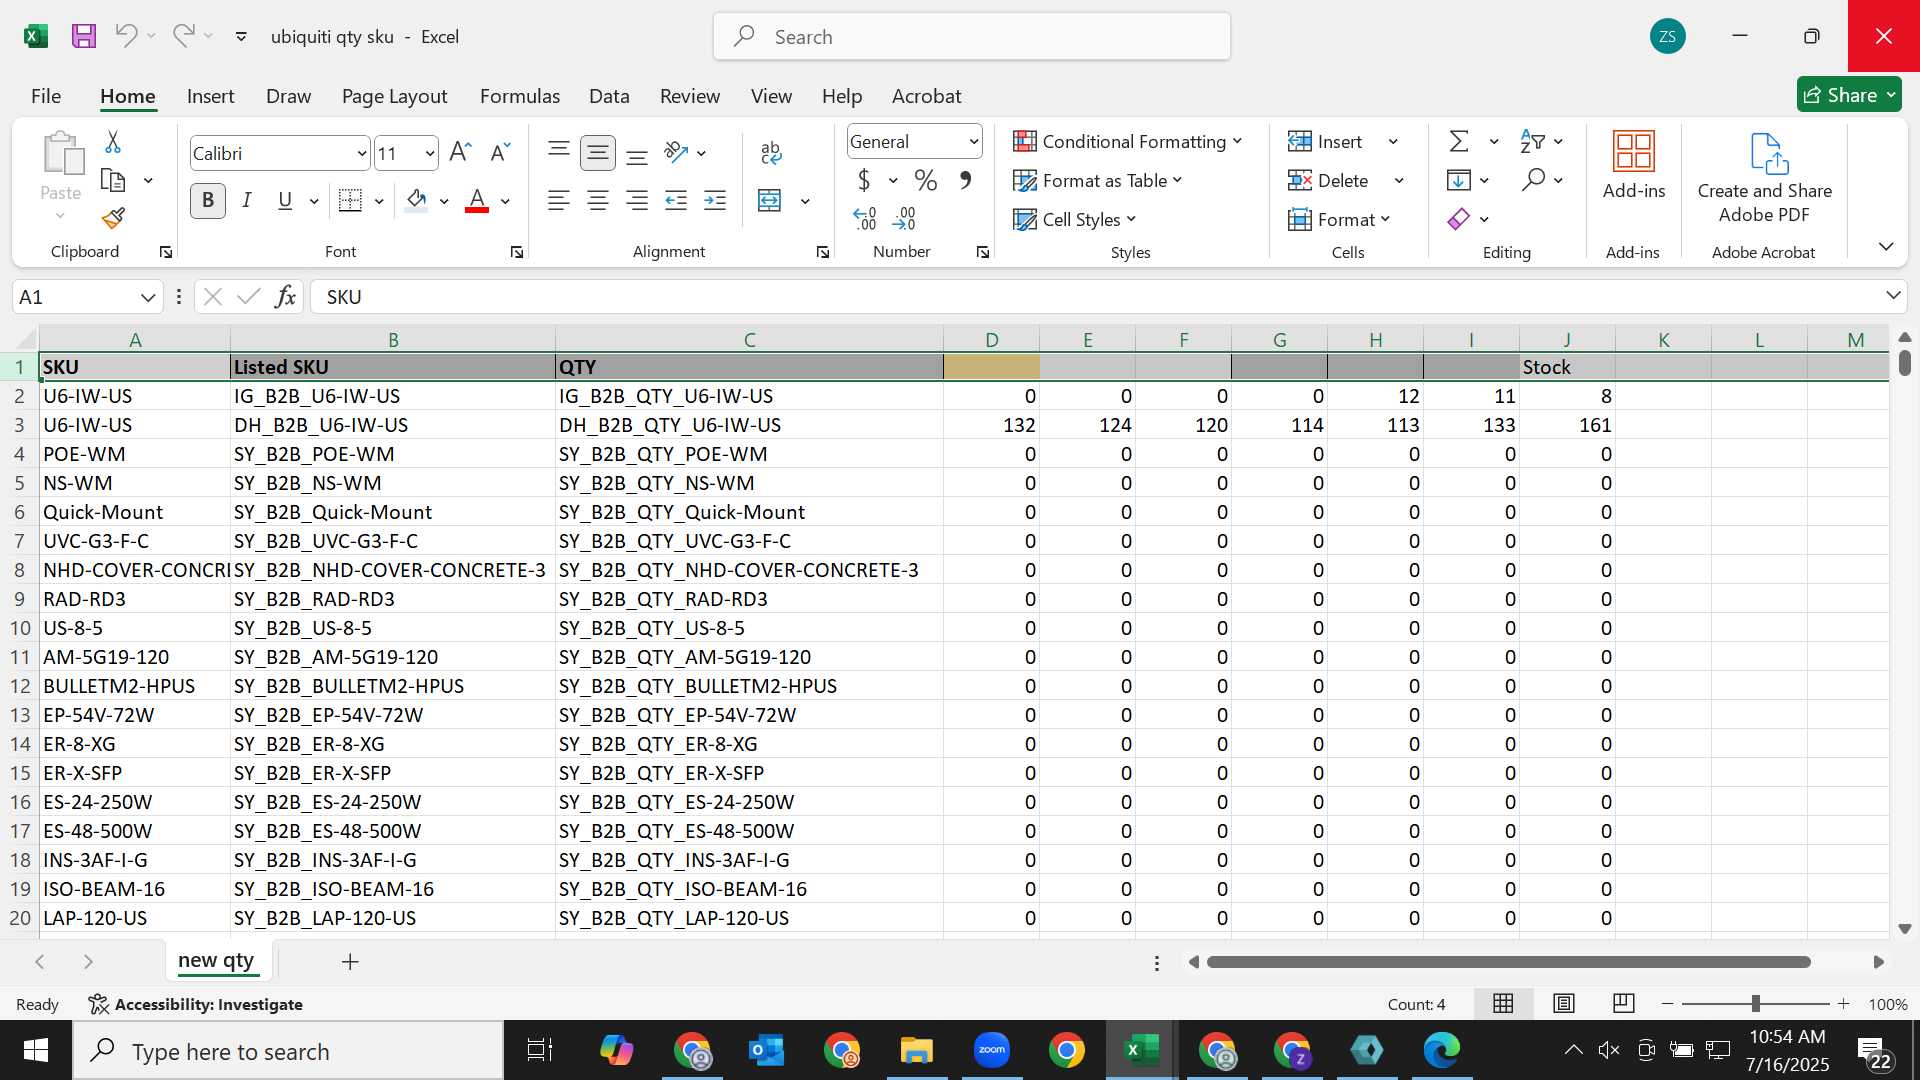
Task: Expand the formula bar
Action: click(x=1893, y=296)
